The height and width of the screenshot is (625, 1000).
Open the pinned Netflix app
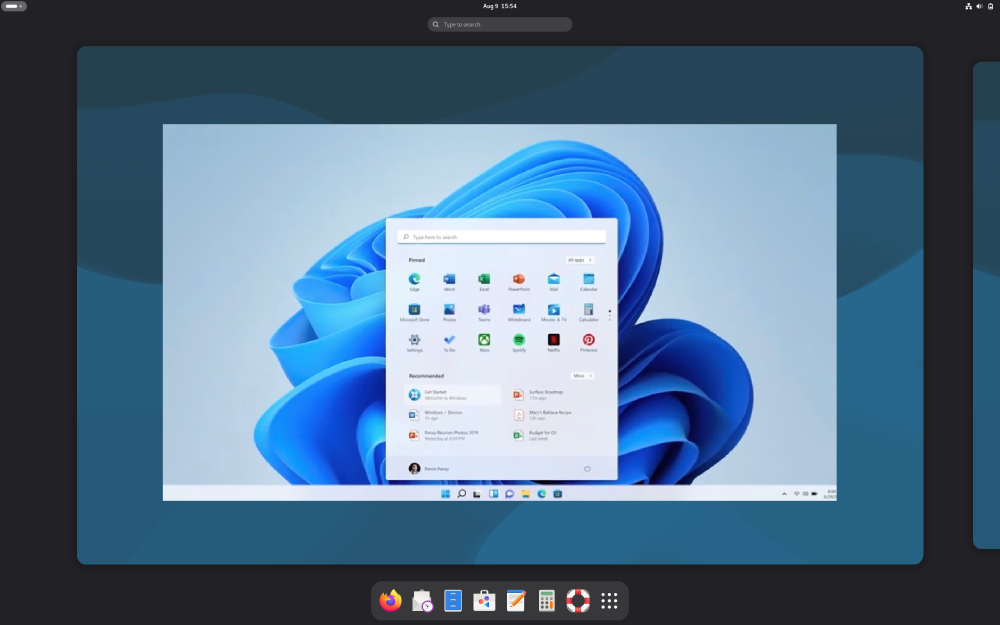click(x=554, y=342)
